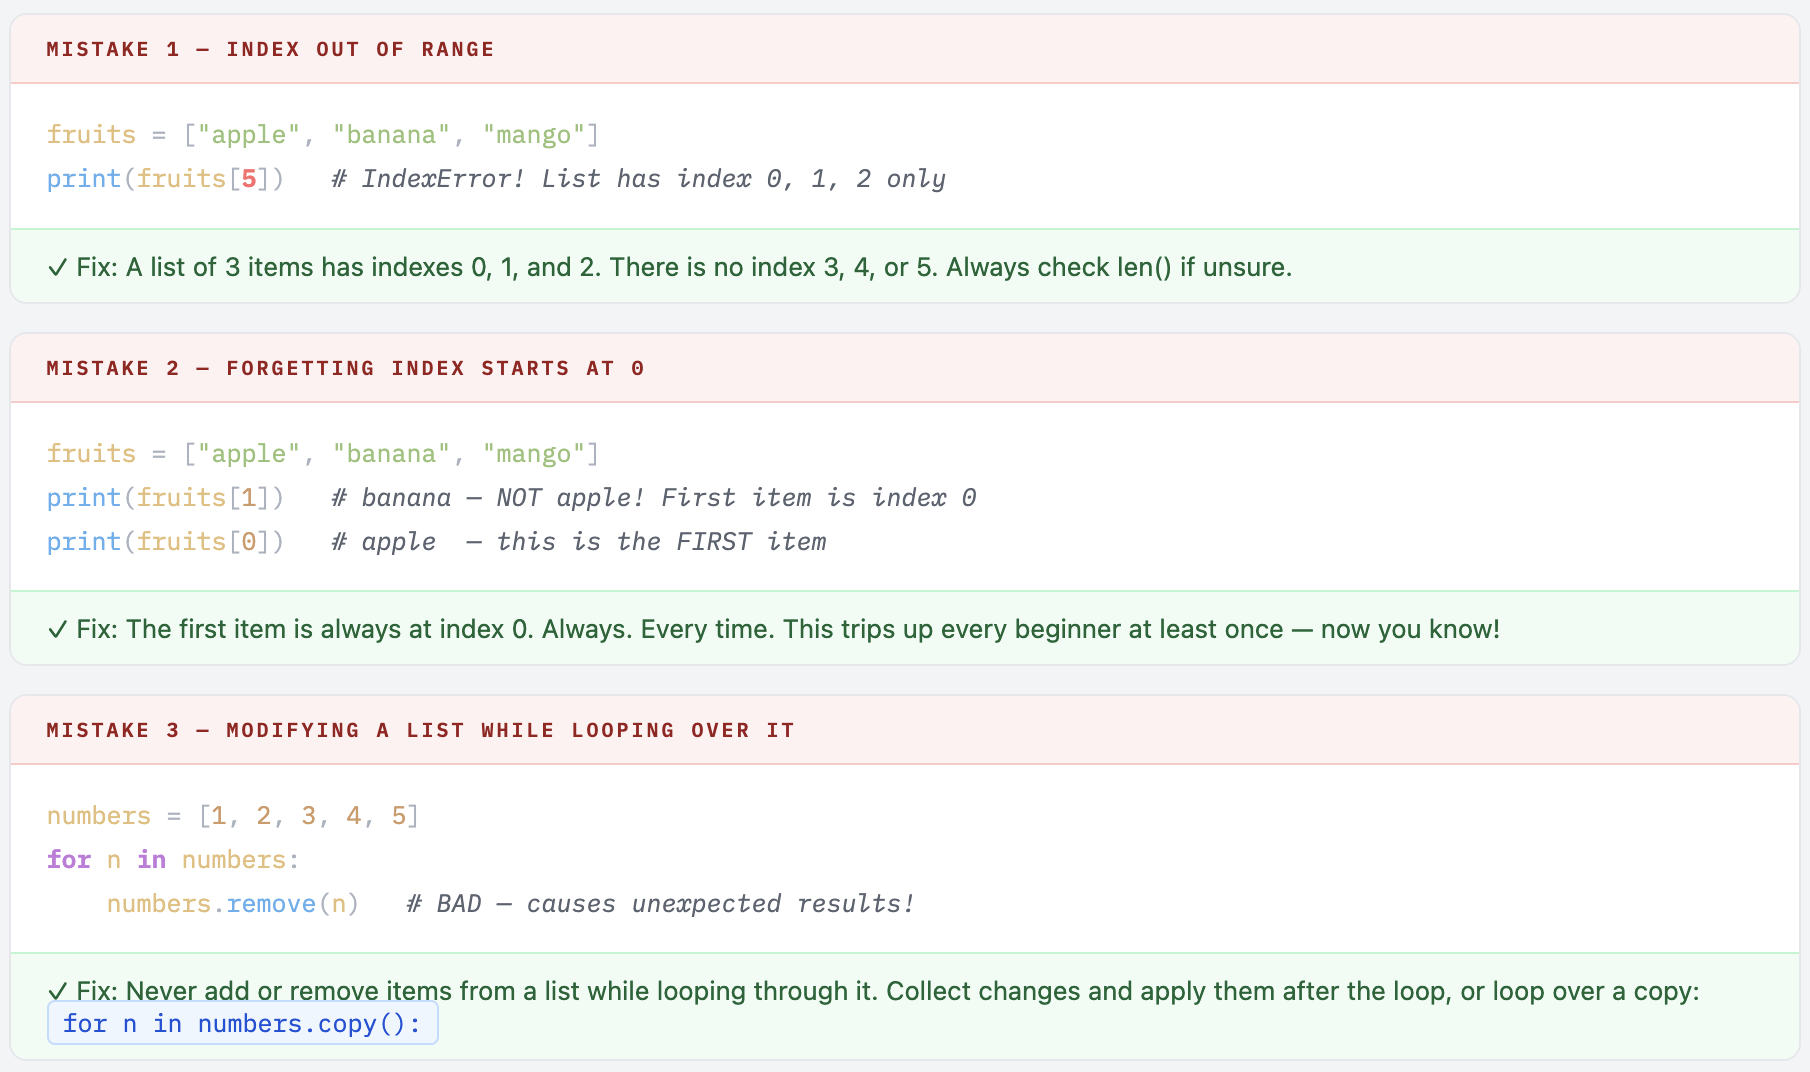
Task: Click the checkmark beside the index 0 fix
Action: click(57, 630)
